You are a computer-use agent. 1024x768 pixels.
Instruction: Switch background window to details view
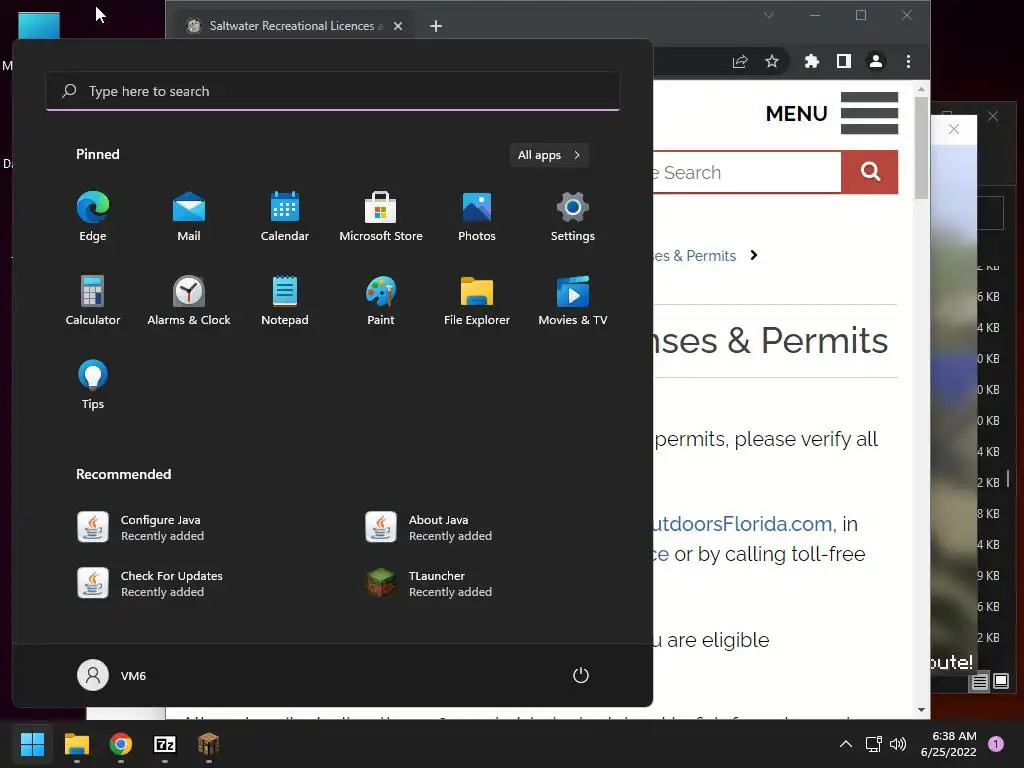[x=980, y=682]
